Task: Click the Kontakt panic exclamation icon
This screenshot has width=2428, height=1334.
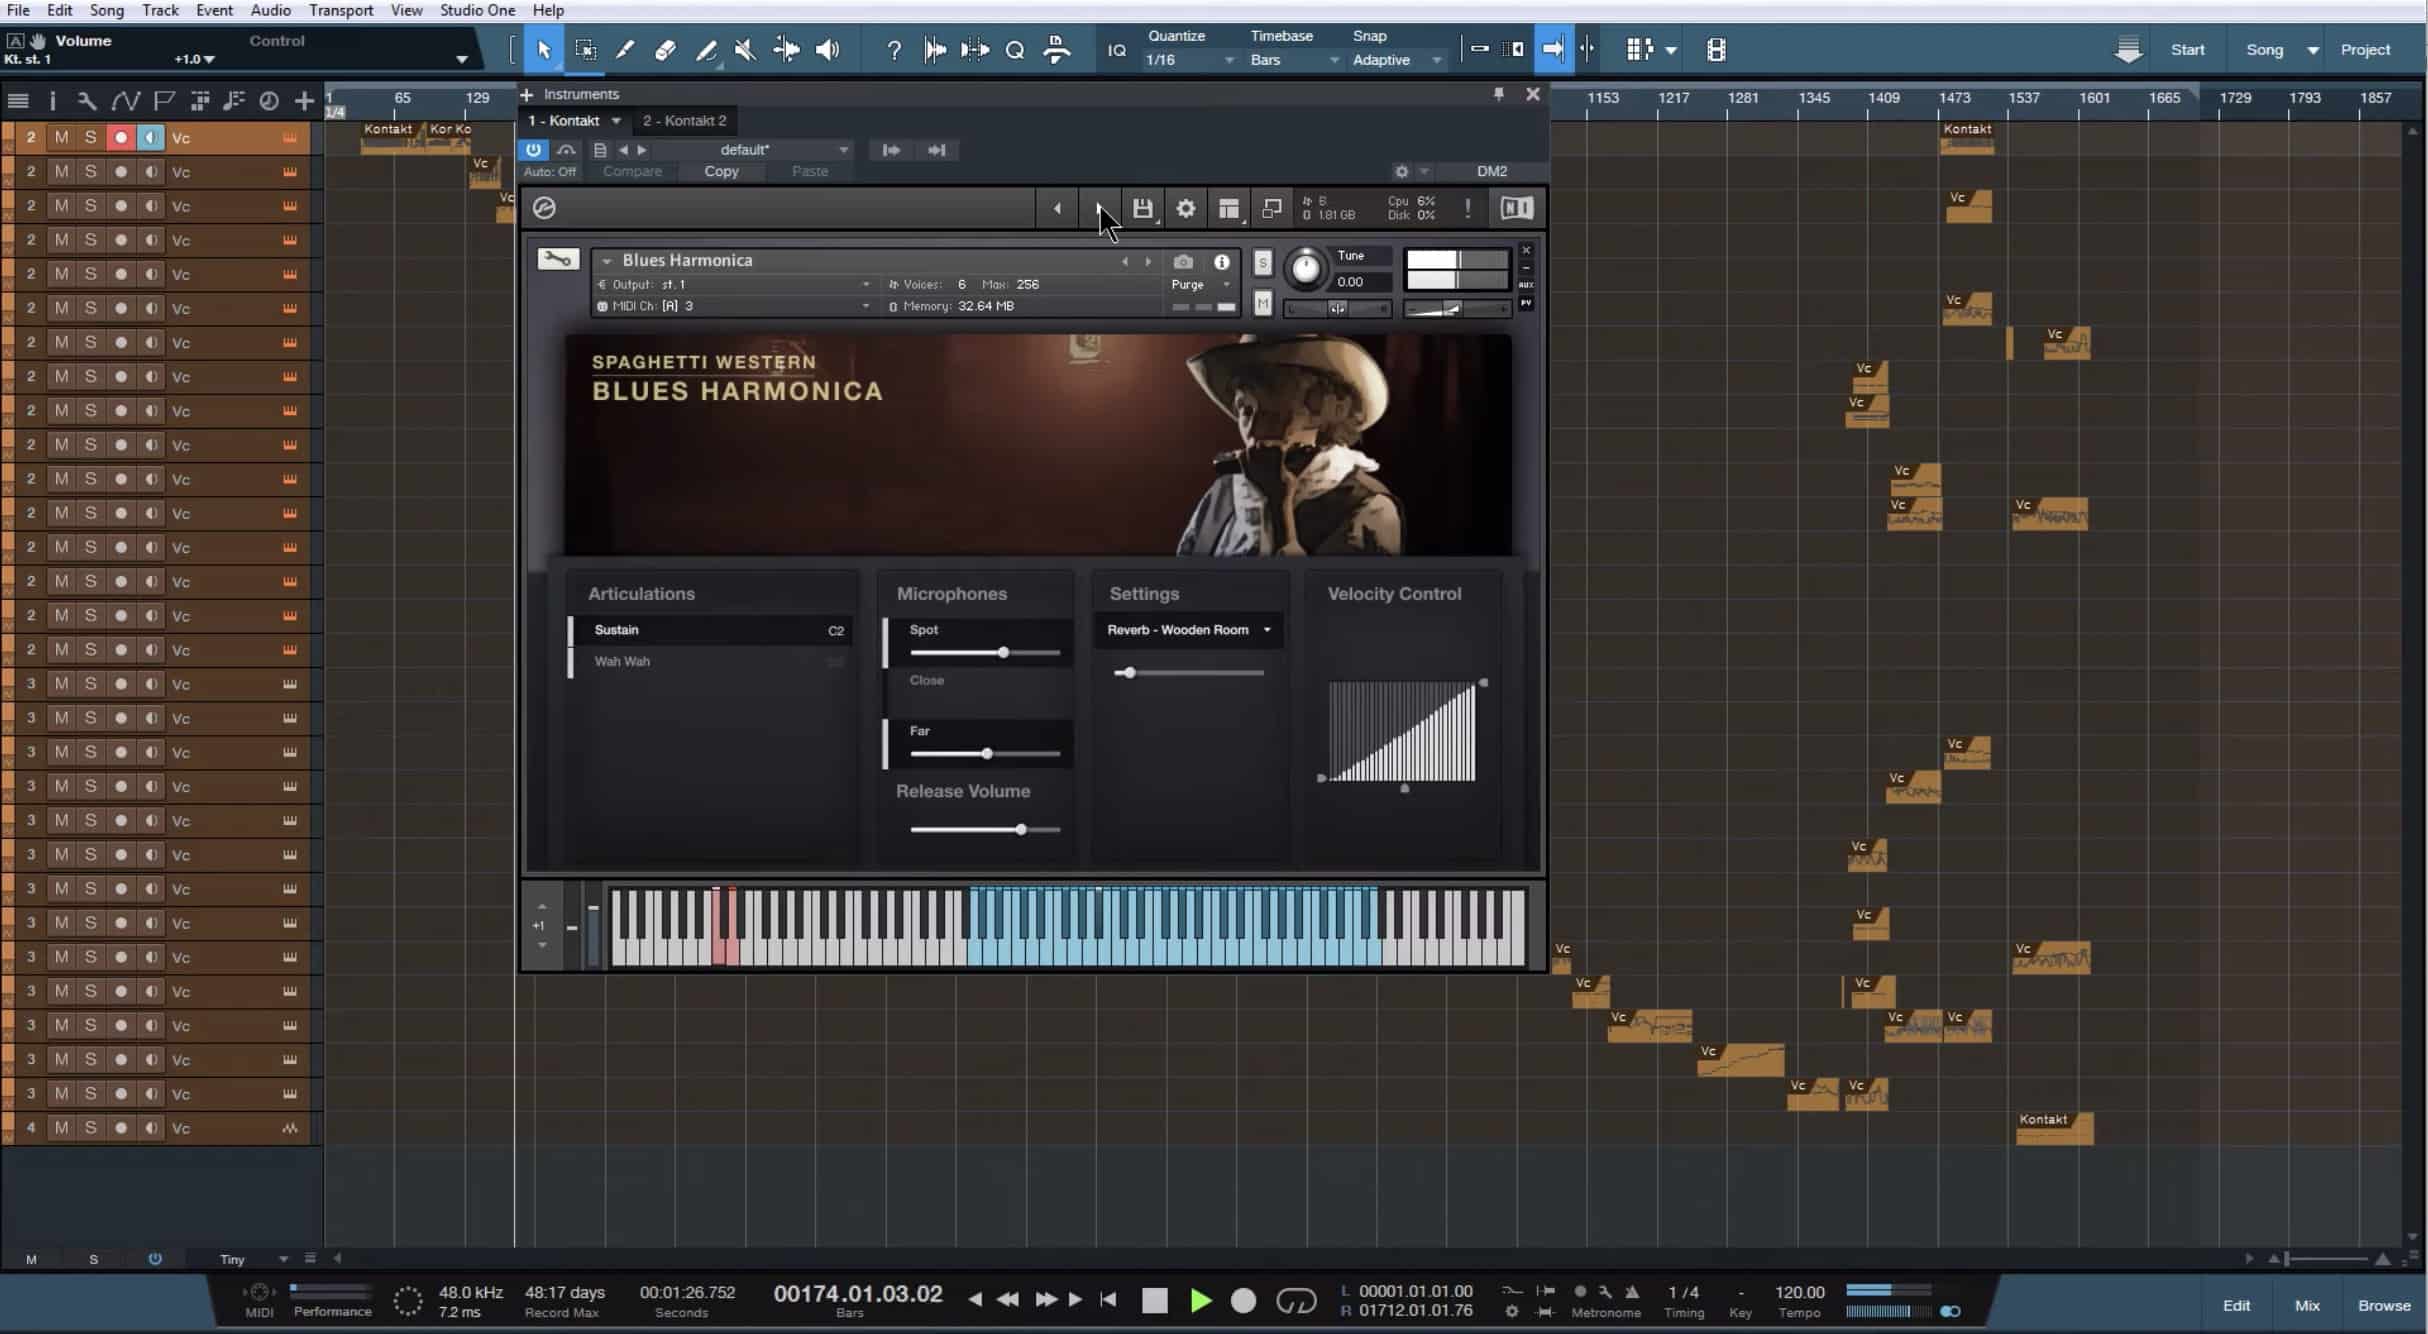Action: [1467, 208]
